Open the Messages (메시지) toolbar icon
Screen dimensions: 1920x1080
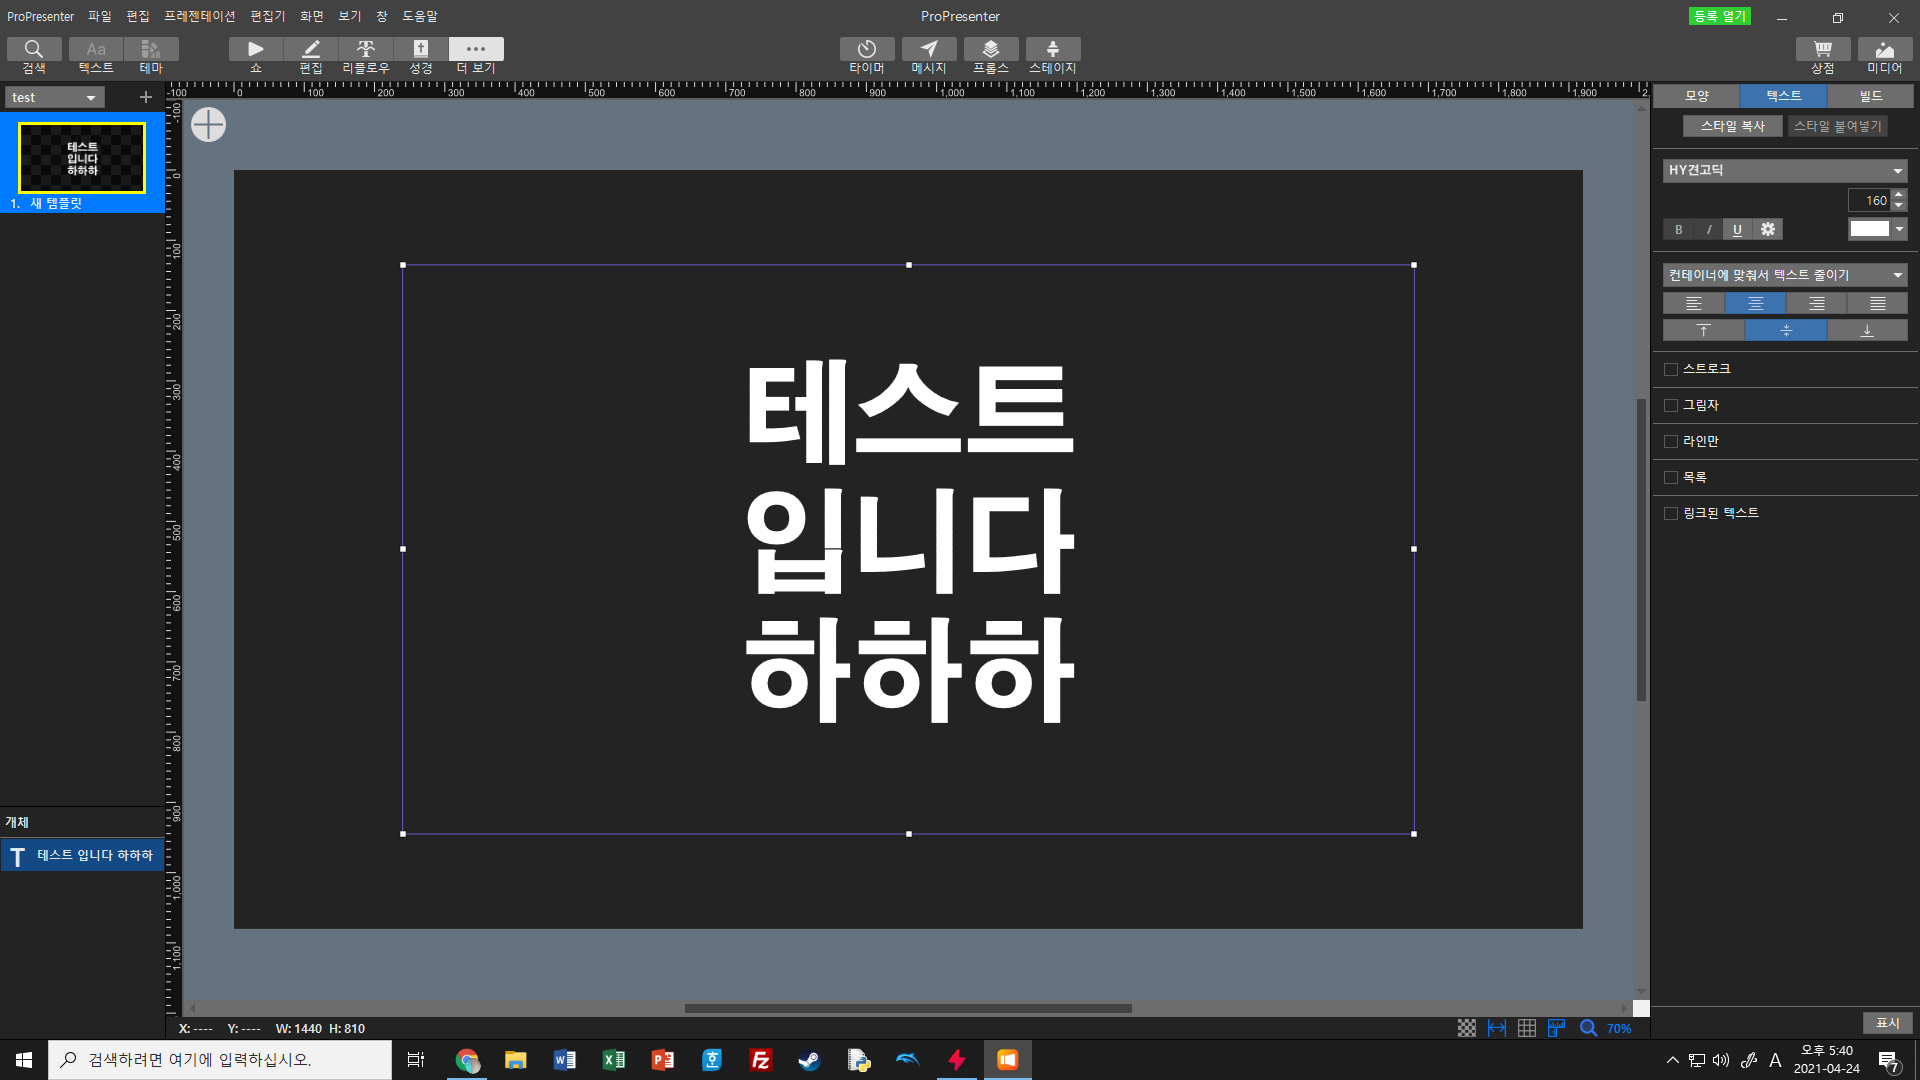pos(928,50)
